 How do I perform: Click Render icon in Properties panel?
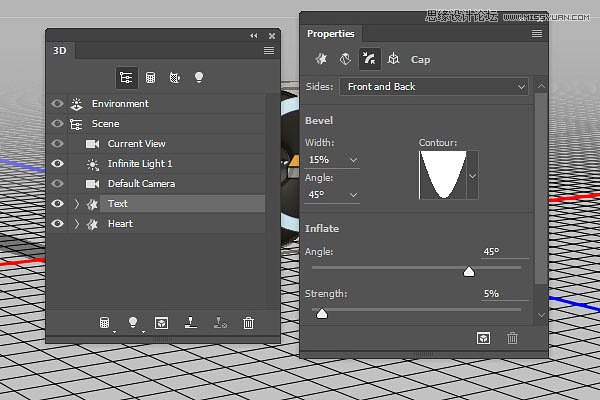(483, 338)
